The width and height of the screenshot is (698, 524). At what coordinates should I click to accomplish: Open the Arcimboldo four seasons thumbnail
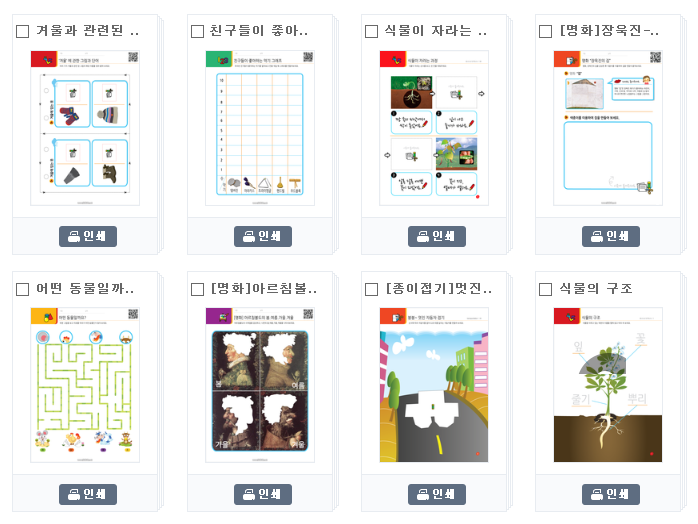point(260,385)
